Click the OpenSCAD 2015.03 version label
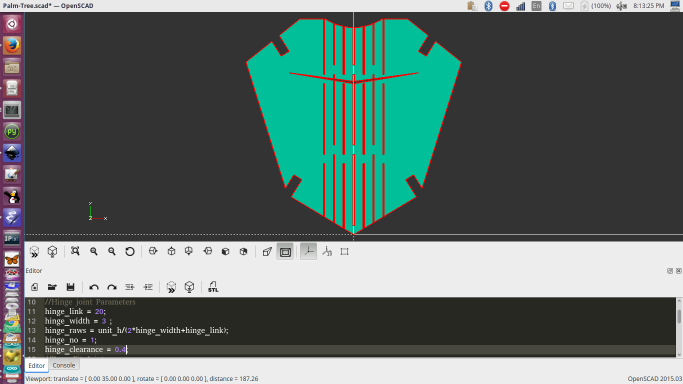The width and height of the screenshot is (683, 384). pyautogui.click(x=655, y=379)
